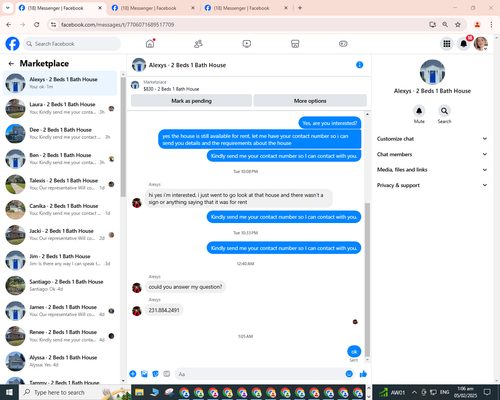Open more actions plus icon in composer
This screenshot has height=400, width=500.
click(133, 374)
